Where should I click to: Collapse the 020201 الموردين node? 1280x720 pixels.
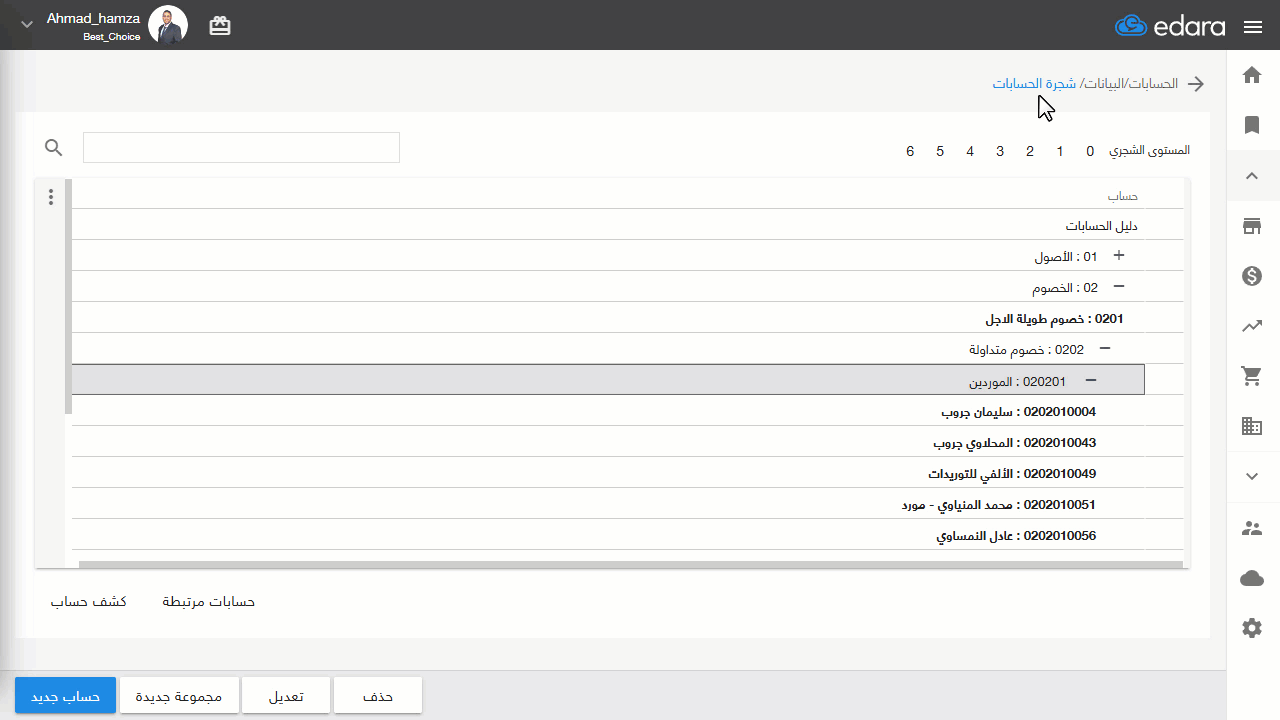(x=1091, y=380)
